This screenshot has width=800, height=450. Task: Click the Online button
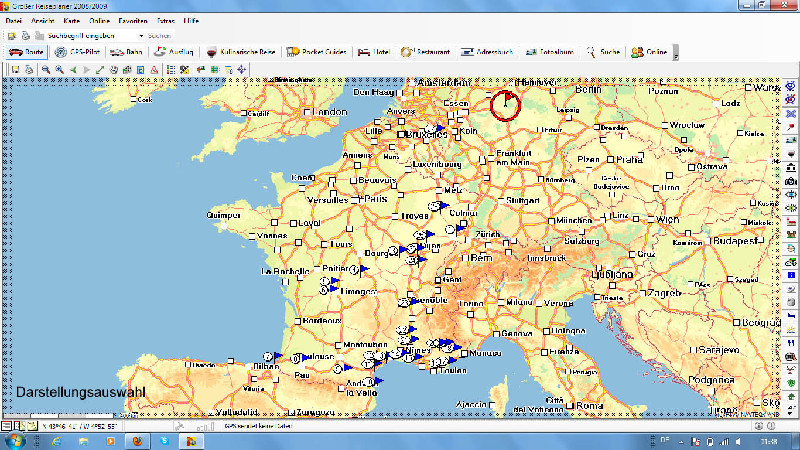[x=649, y=52]
